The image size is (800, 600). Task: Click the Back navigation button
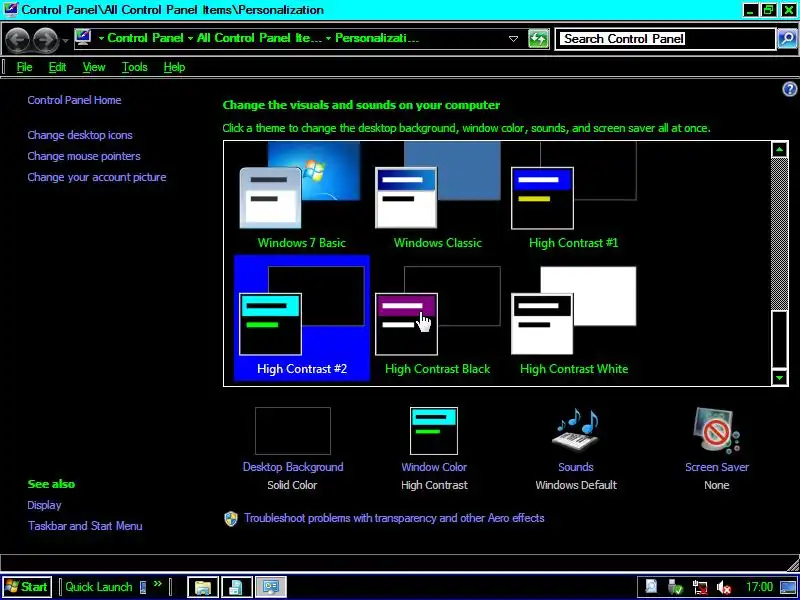coord(17,39)
